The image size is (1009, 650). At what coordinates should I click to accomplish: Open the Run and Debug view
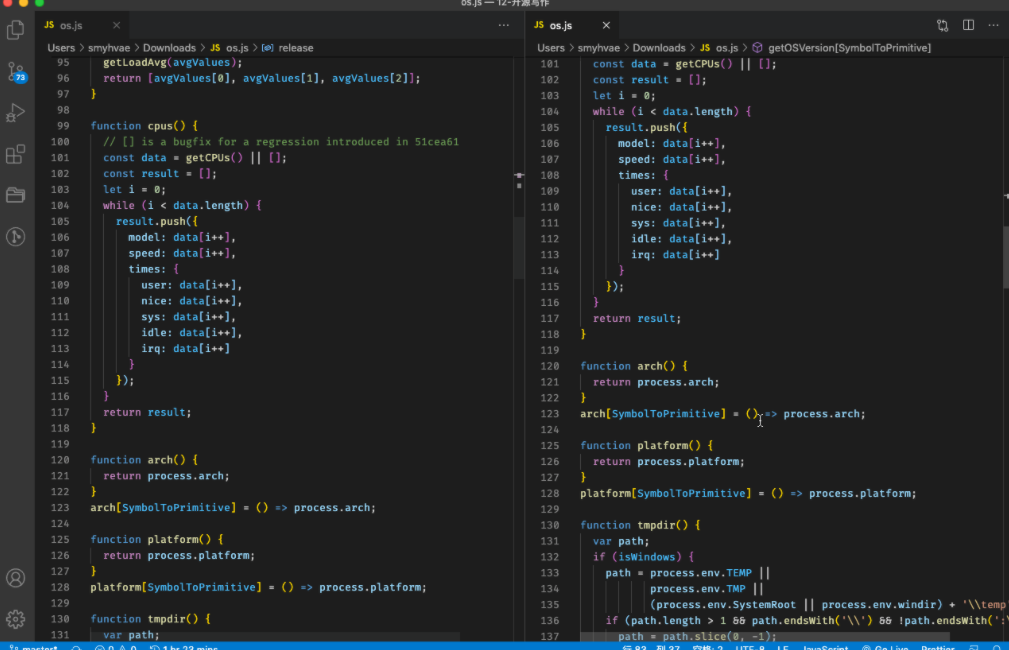(x=15, y=113)
